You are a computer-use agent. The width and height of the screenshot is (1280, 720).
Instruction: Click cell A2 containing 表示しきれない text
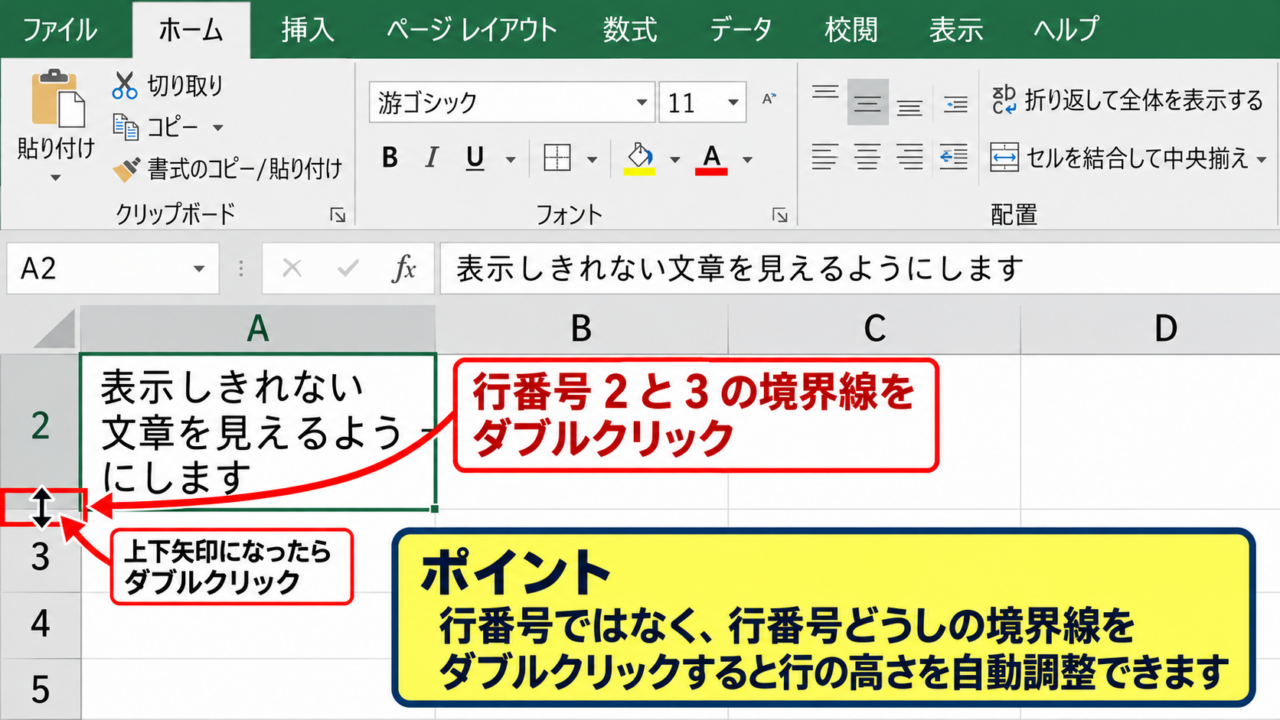pyautogui.click(x=258, y=431)
